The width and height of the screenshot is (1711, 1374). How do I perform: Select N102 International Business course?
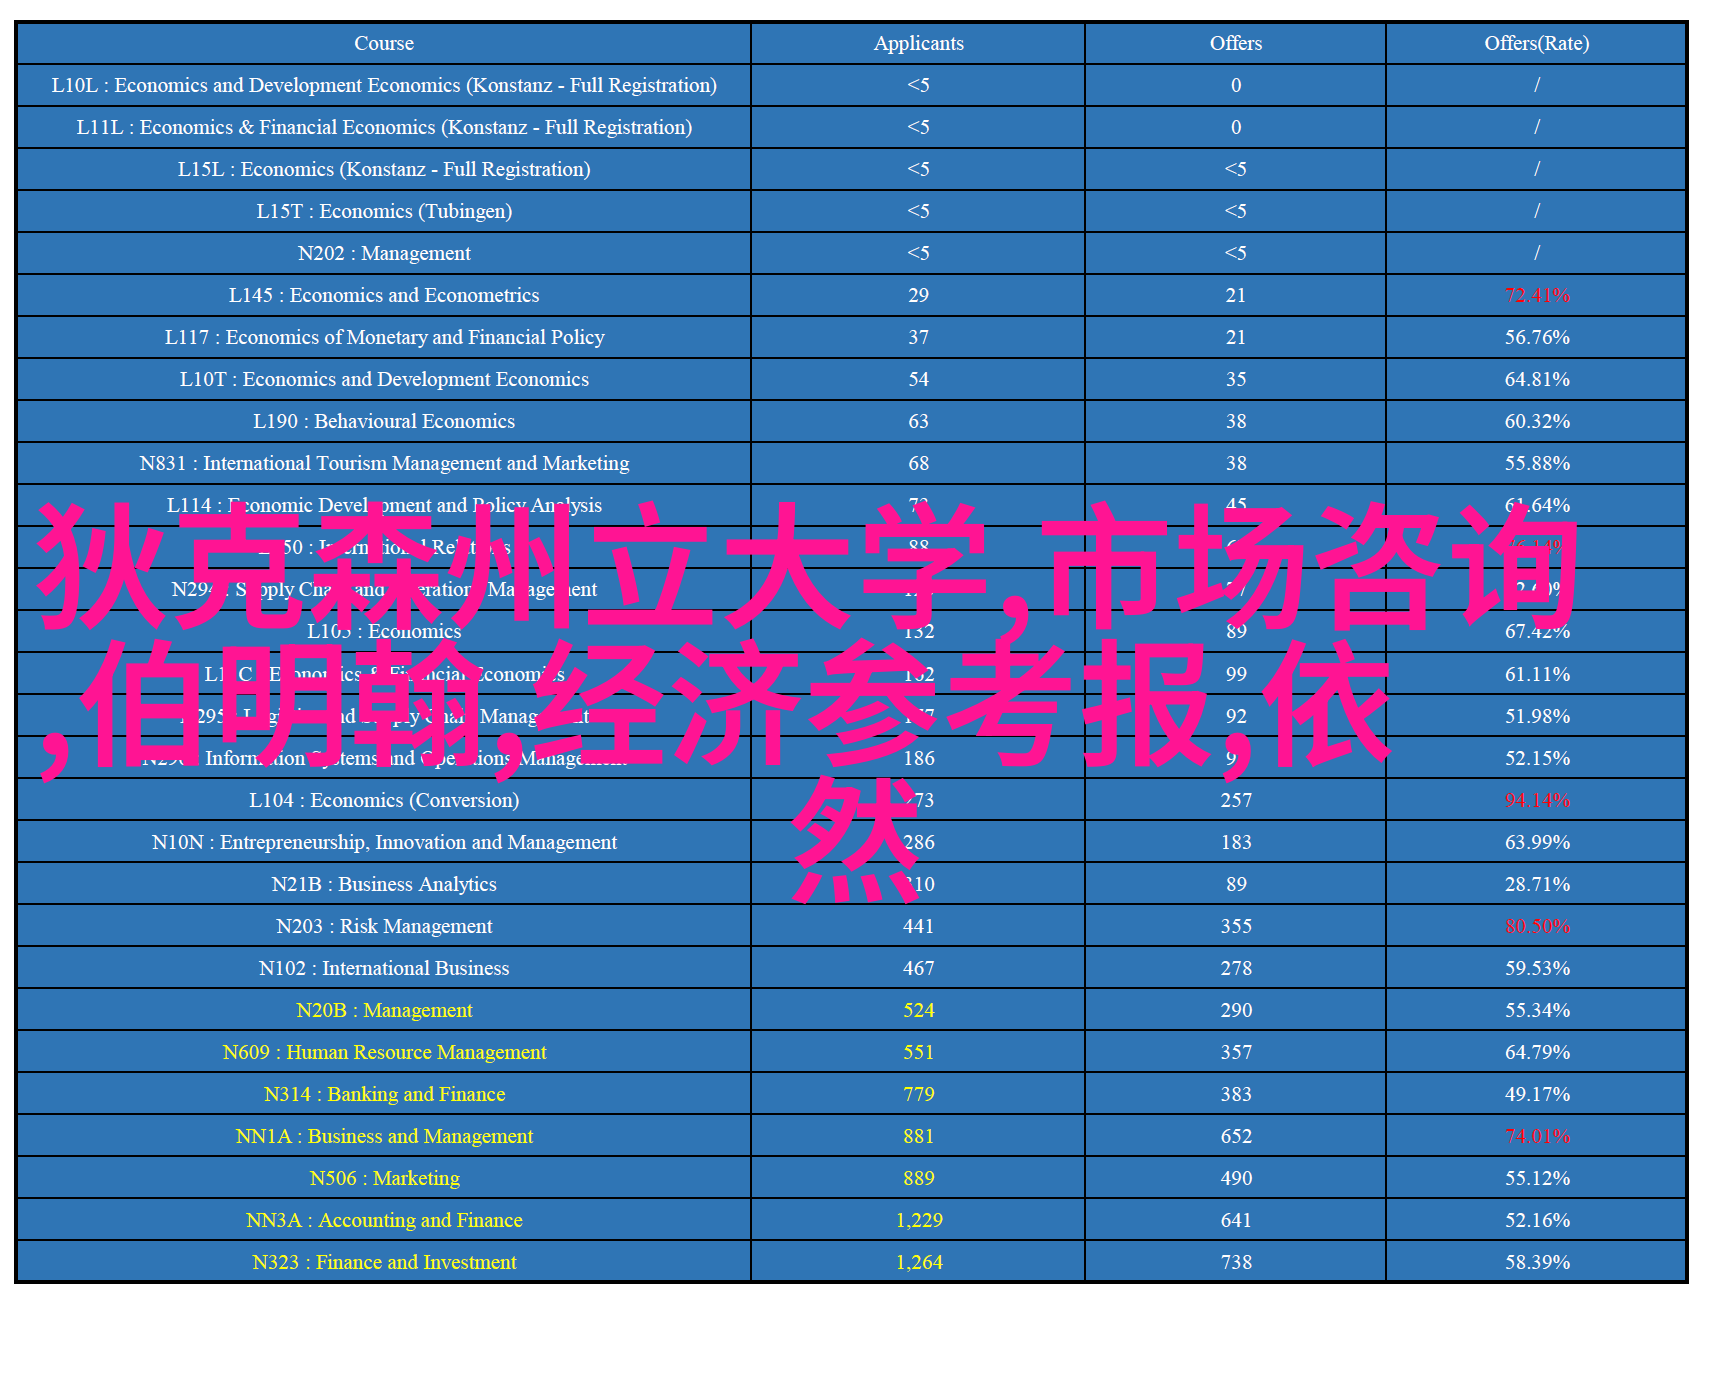click(x=384, y=968)
